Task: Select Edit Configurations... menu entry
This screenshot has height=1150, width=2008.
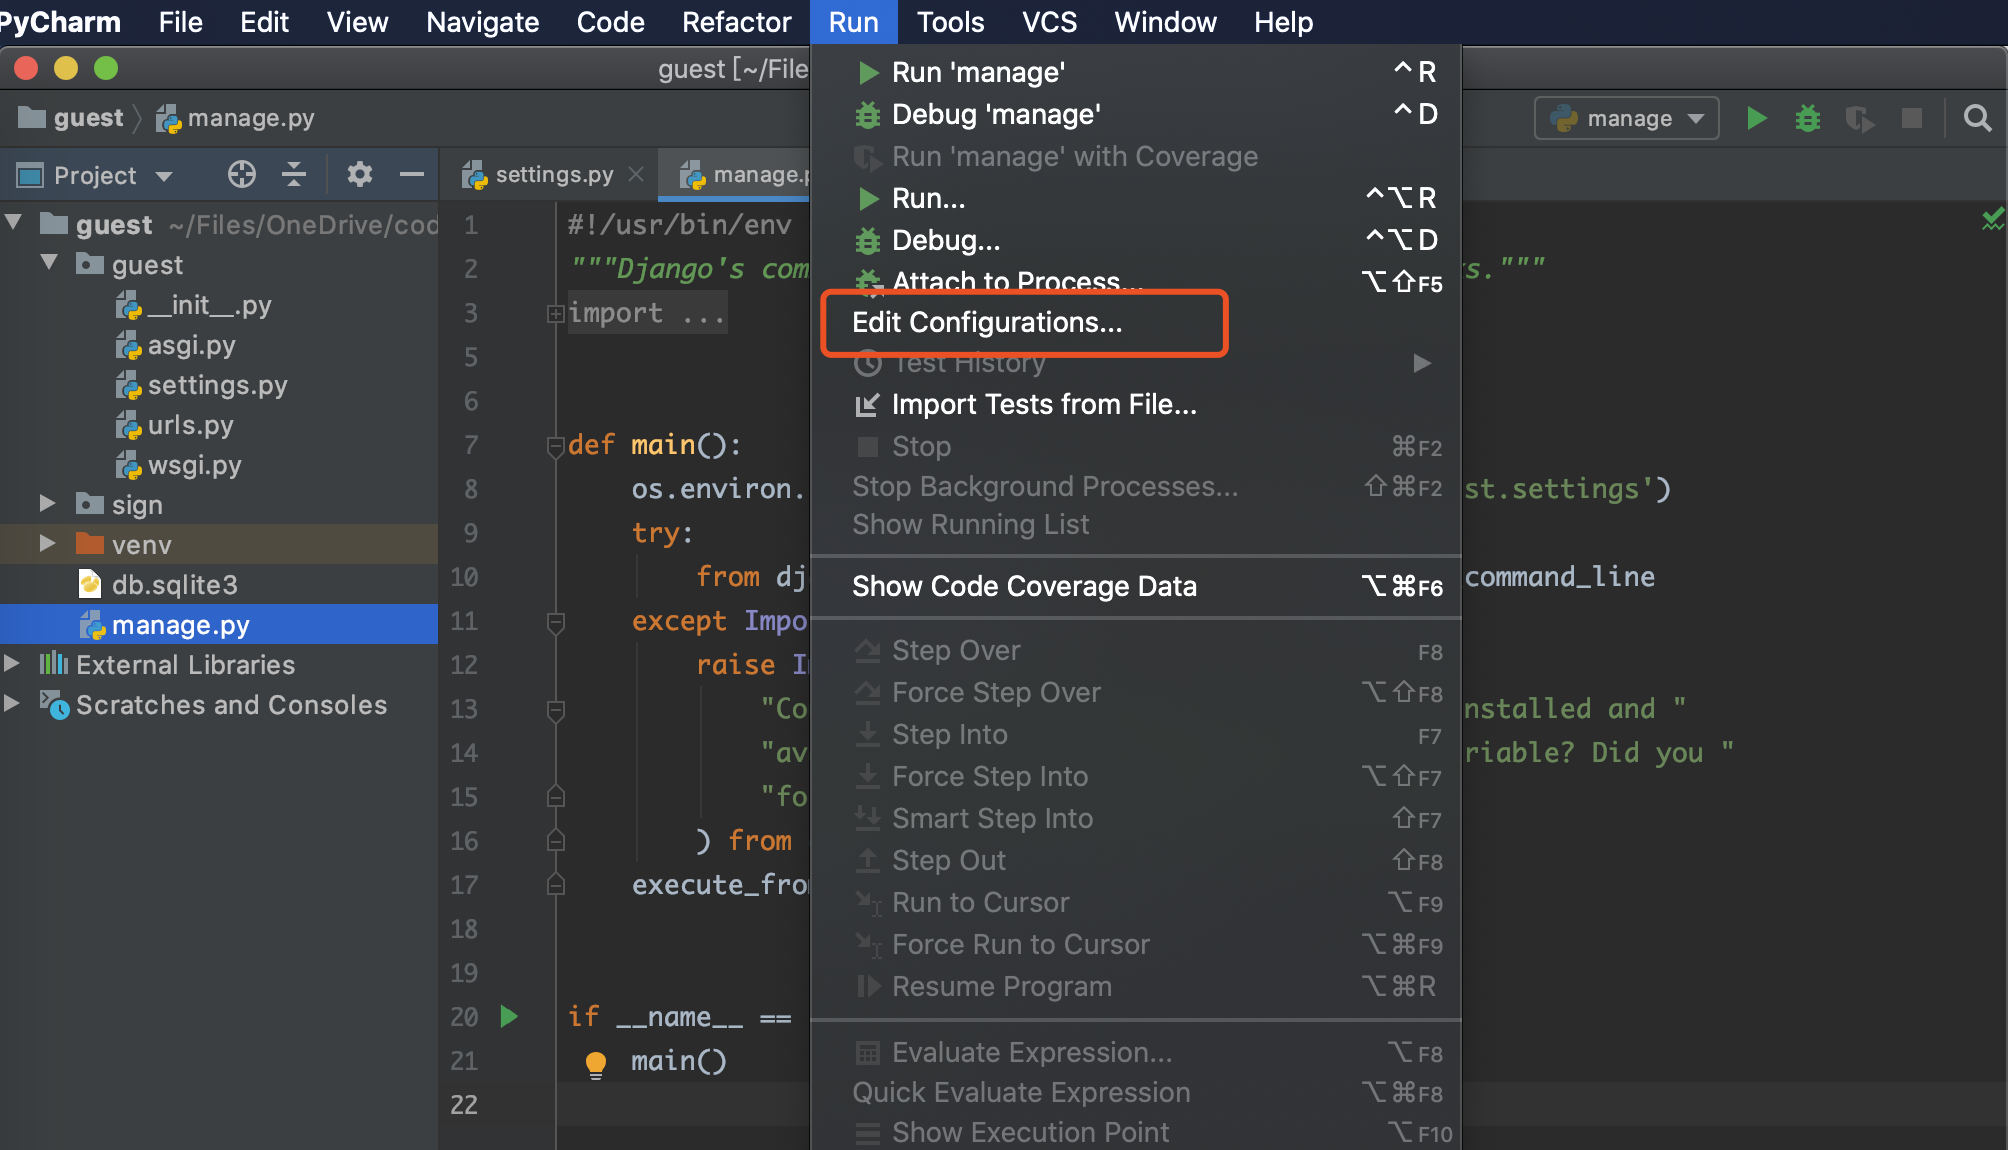Action: pos(987,322)
